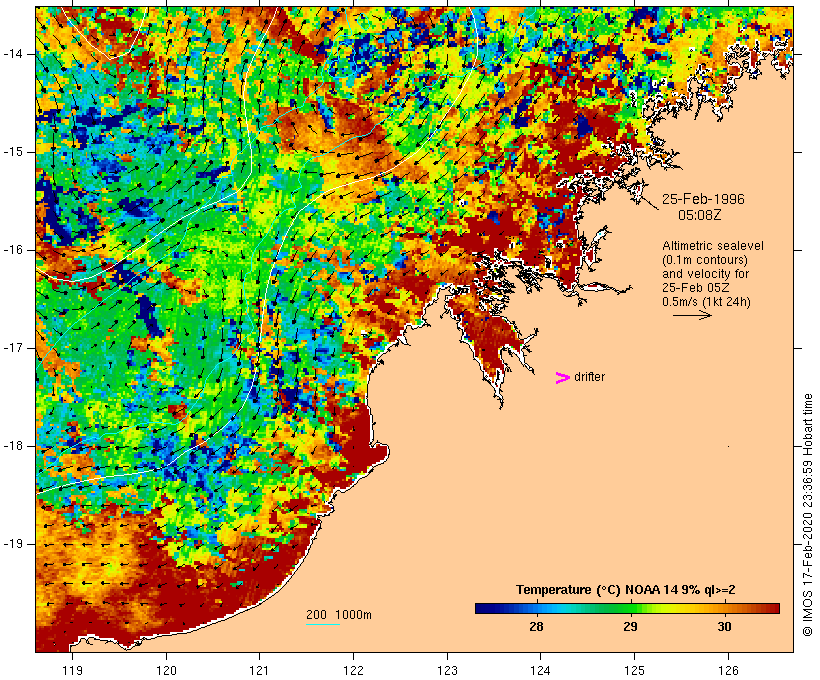Viewport: 820px width, 680px height.
Task: Click latitude label '-15'
Action: tap(13, 152)
